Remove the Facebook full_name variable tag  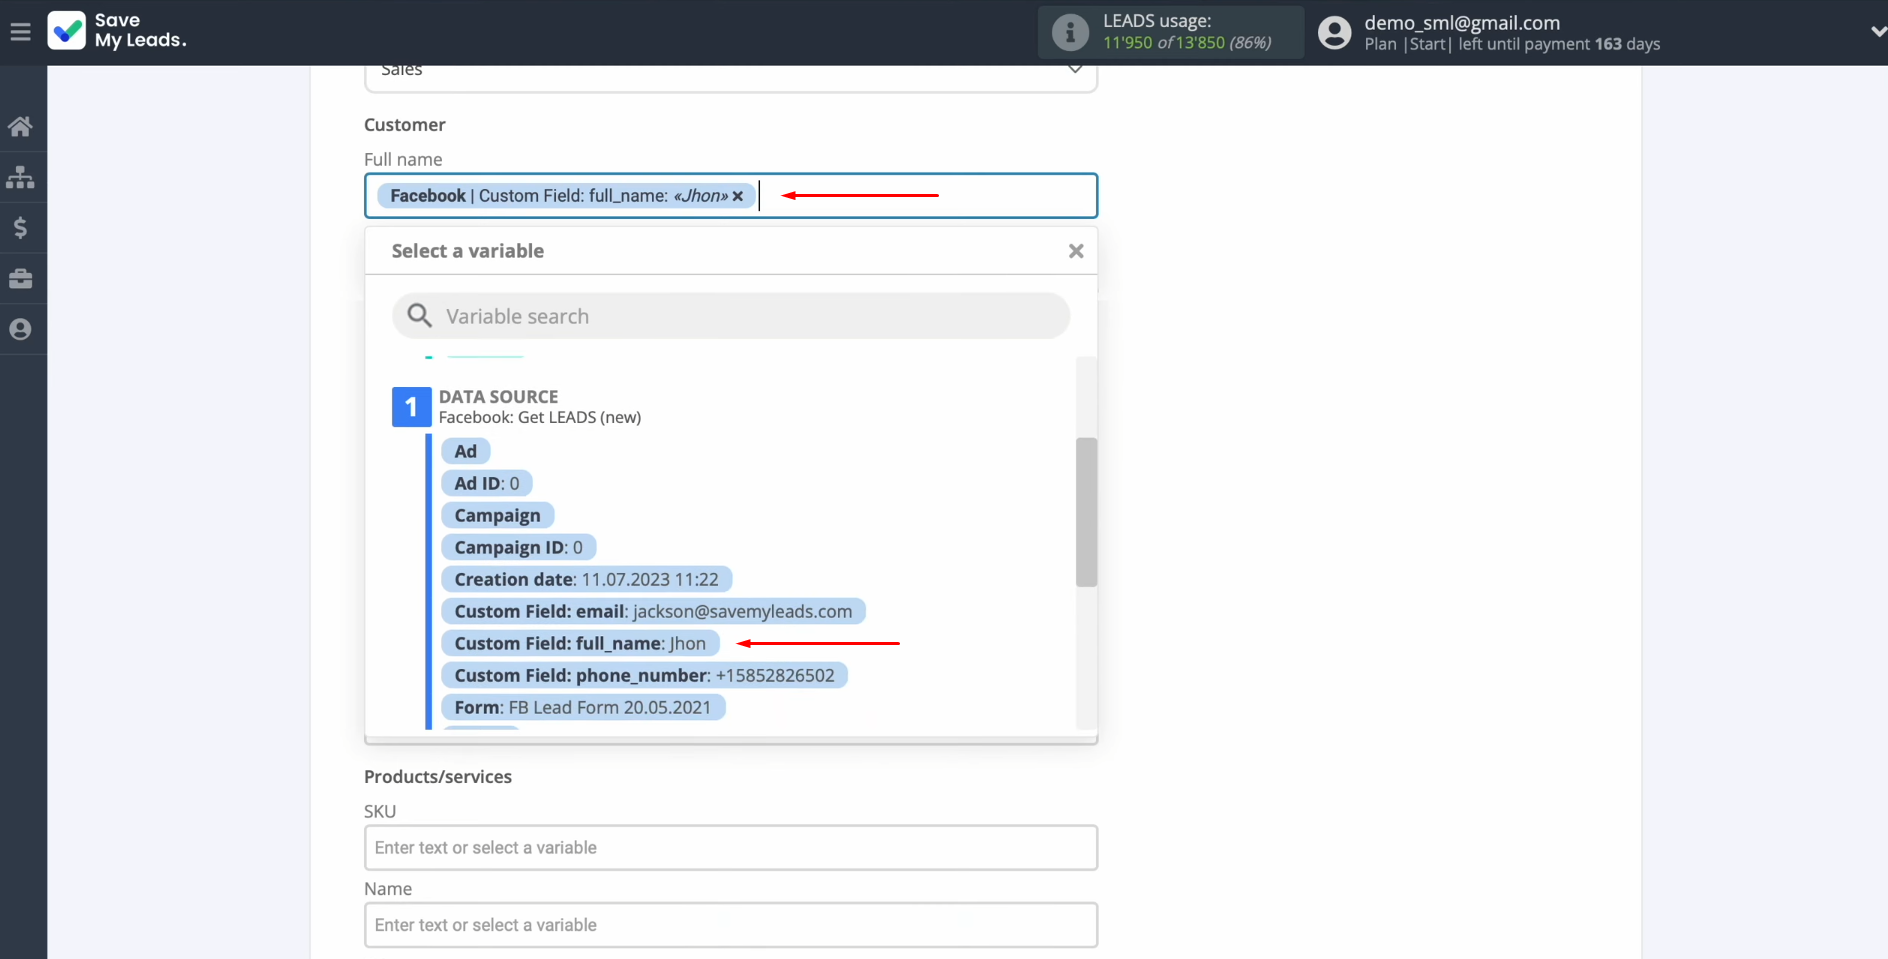(x=738, y=196)
